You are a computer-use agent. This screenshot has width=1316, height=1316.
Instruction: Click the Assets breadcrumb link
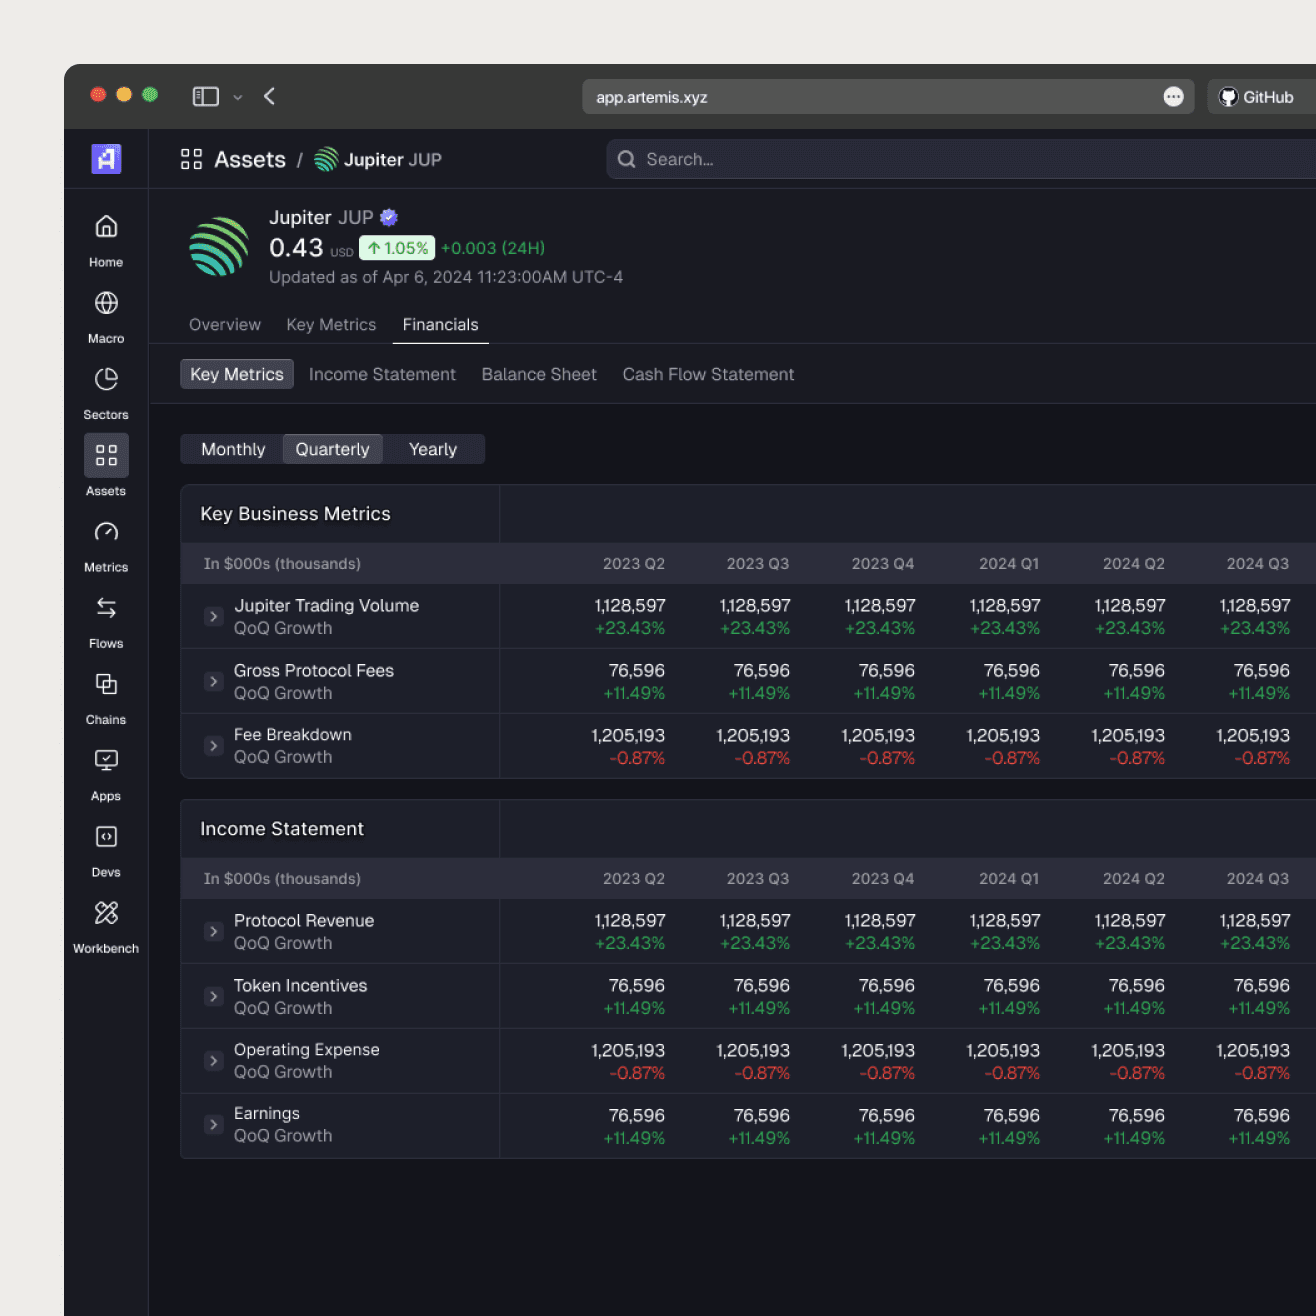click(250, 159)
